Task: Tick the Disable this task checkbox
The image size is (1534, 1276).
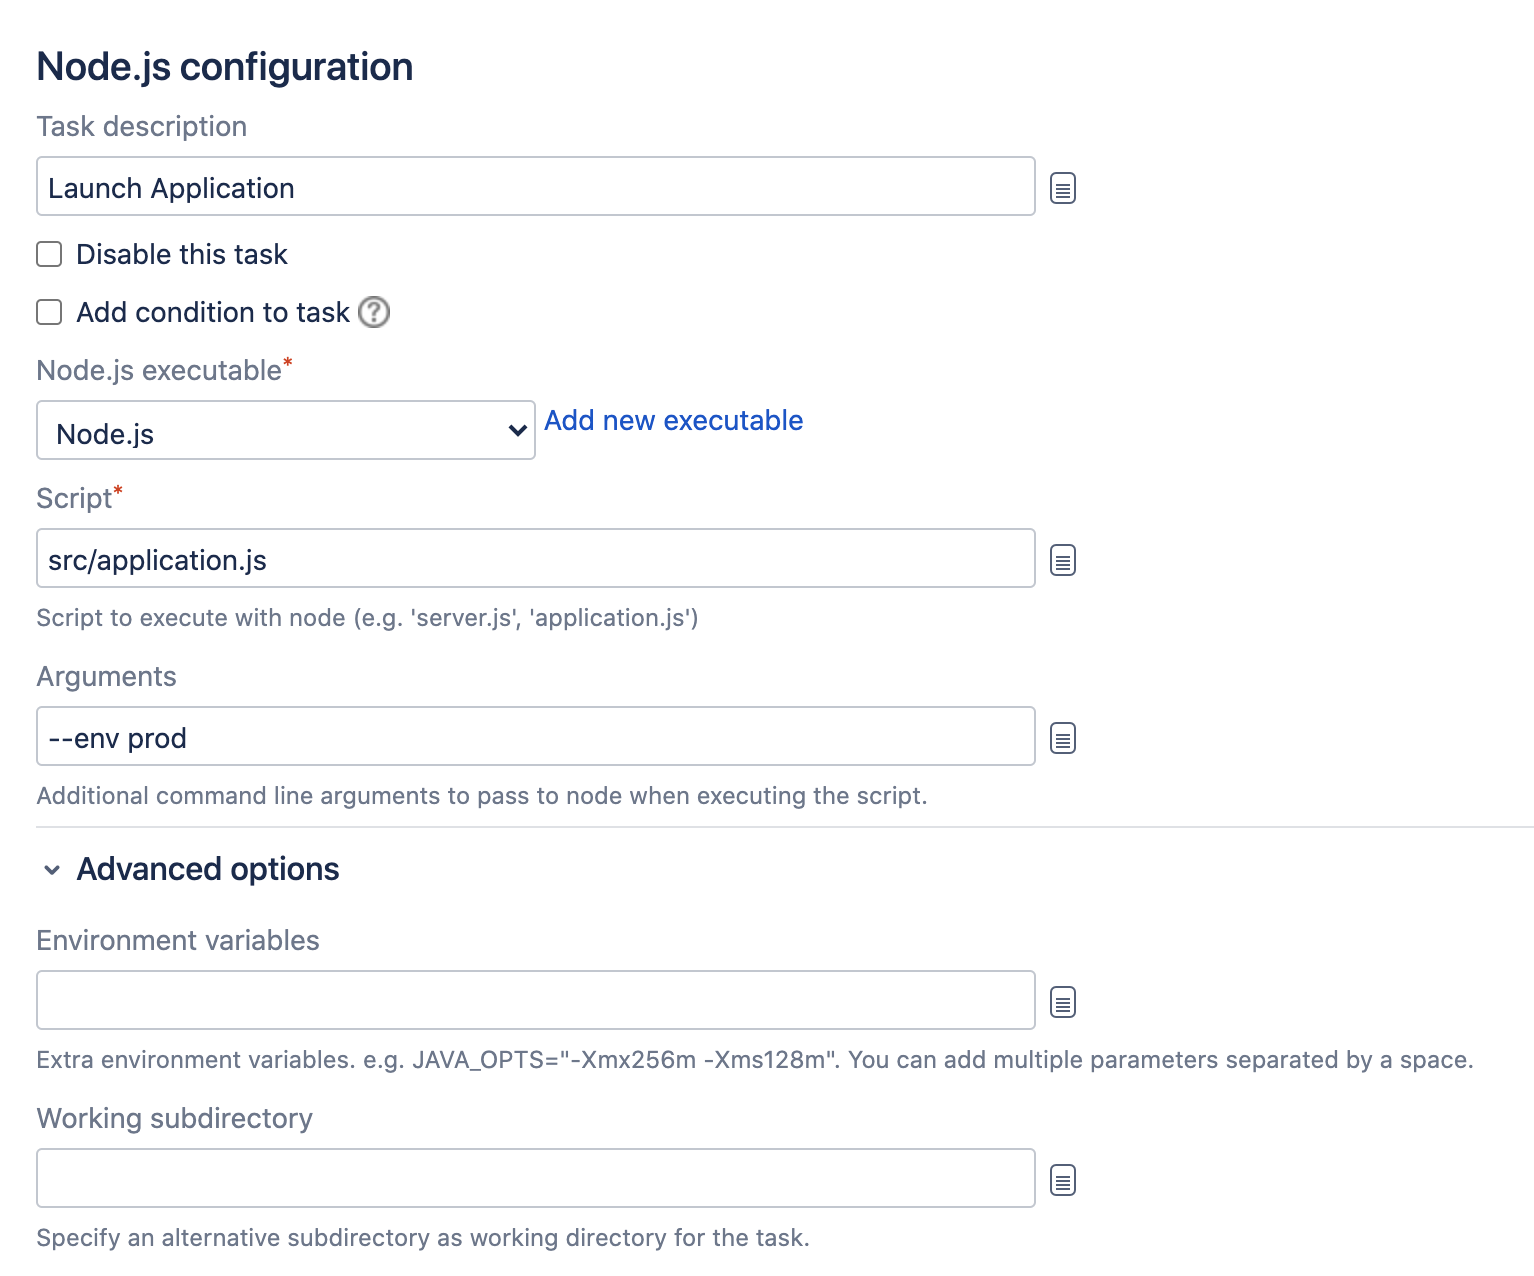Action: (x=49, y=254)
